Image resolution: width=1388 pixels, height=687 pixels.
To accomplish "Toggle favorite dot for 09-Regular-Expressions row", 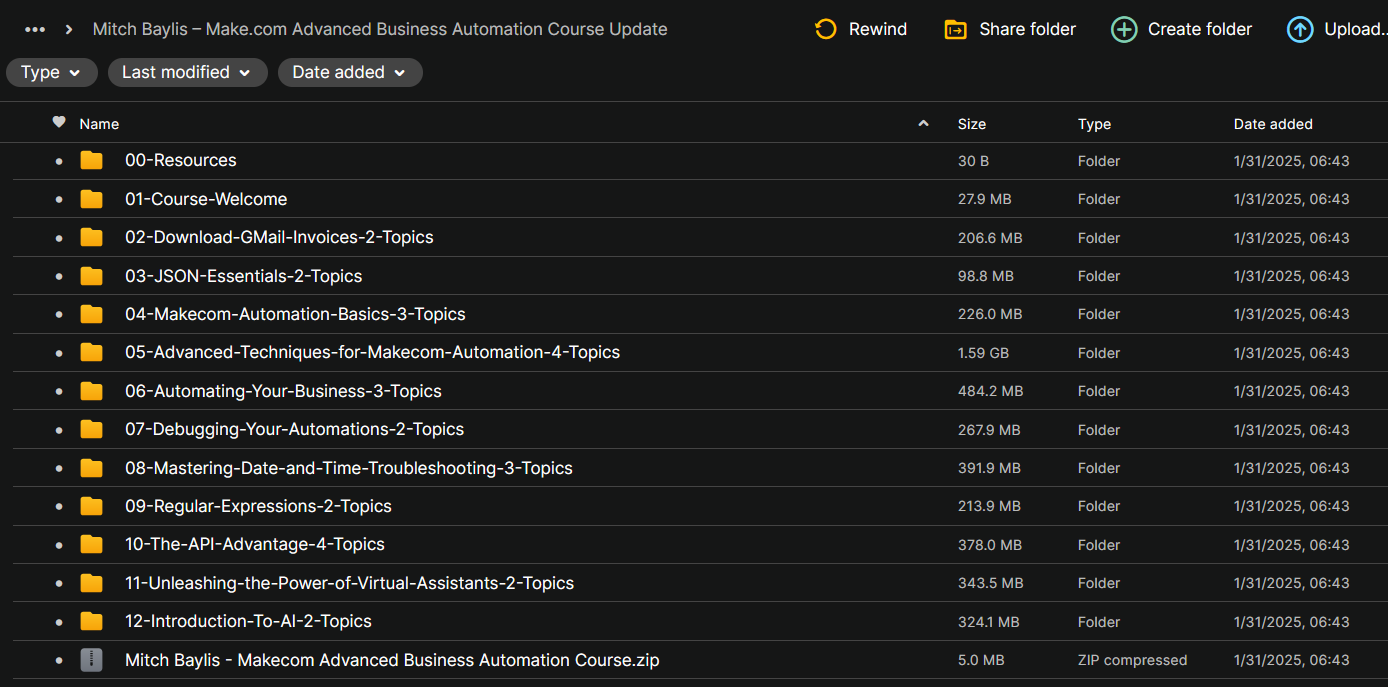I will 59,507.
